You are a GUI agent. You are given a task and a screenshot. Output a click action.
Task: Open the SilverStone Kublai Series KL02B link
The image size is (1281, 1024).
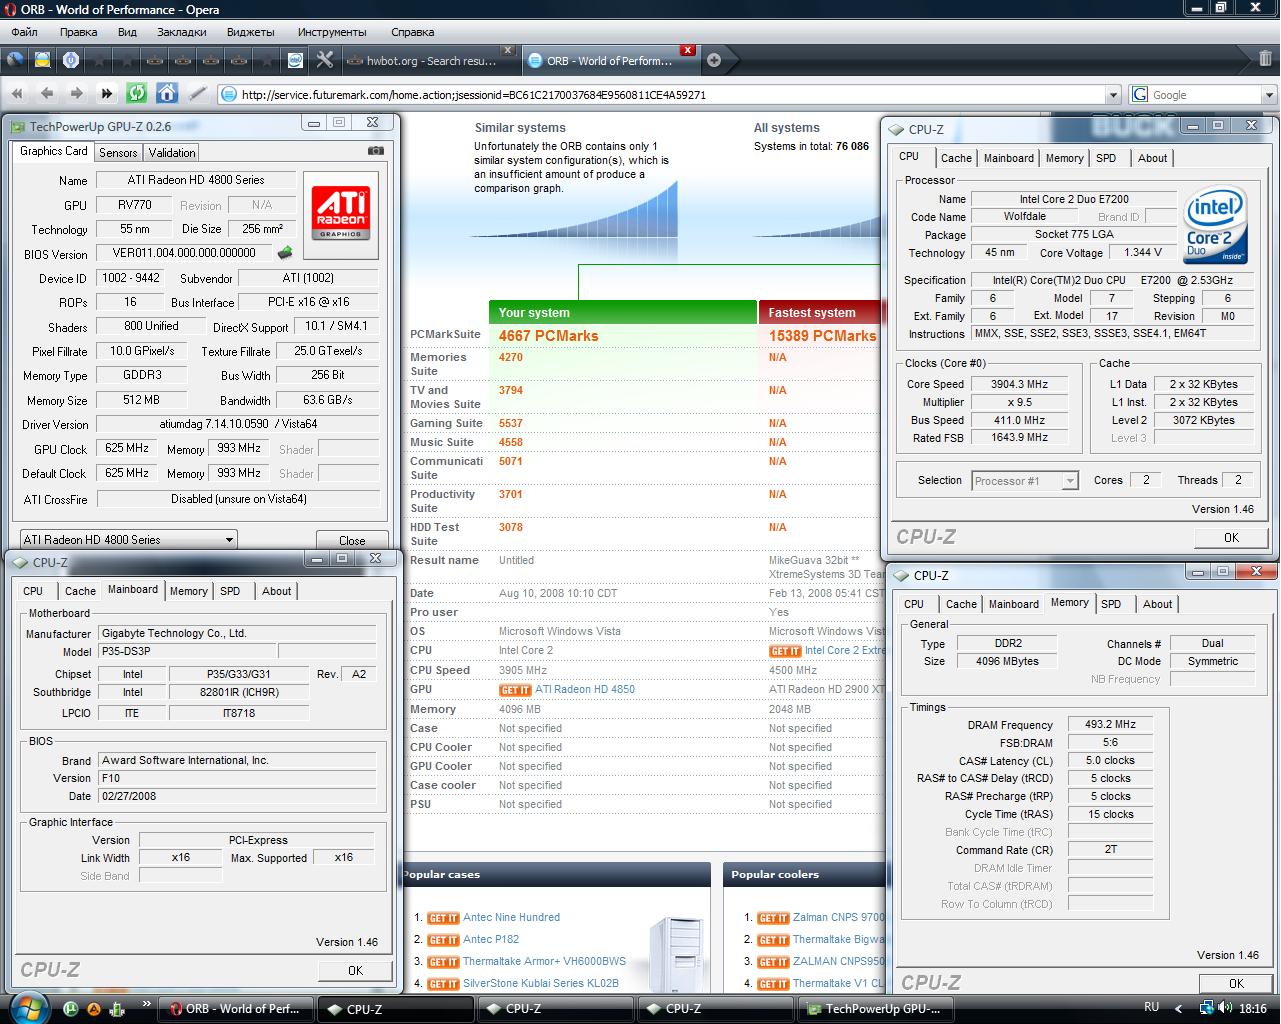(x=541, y=984)
